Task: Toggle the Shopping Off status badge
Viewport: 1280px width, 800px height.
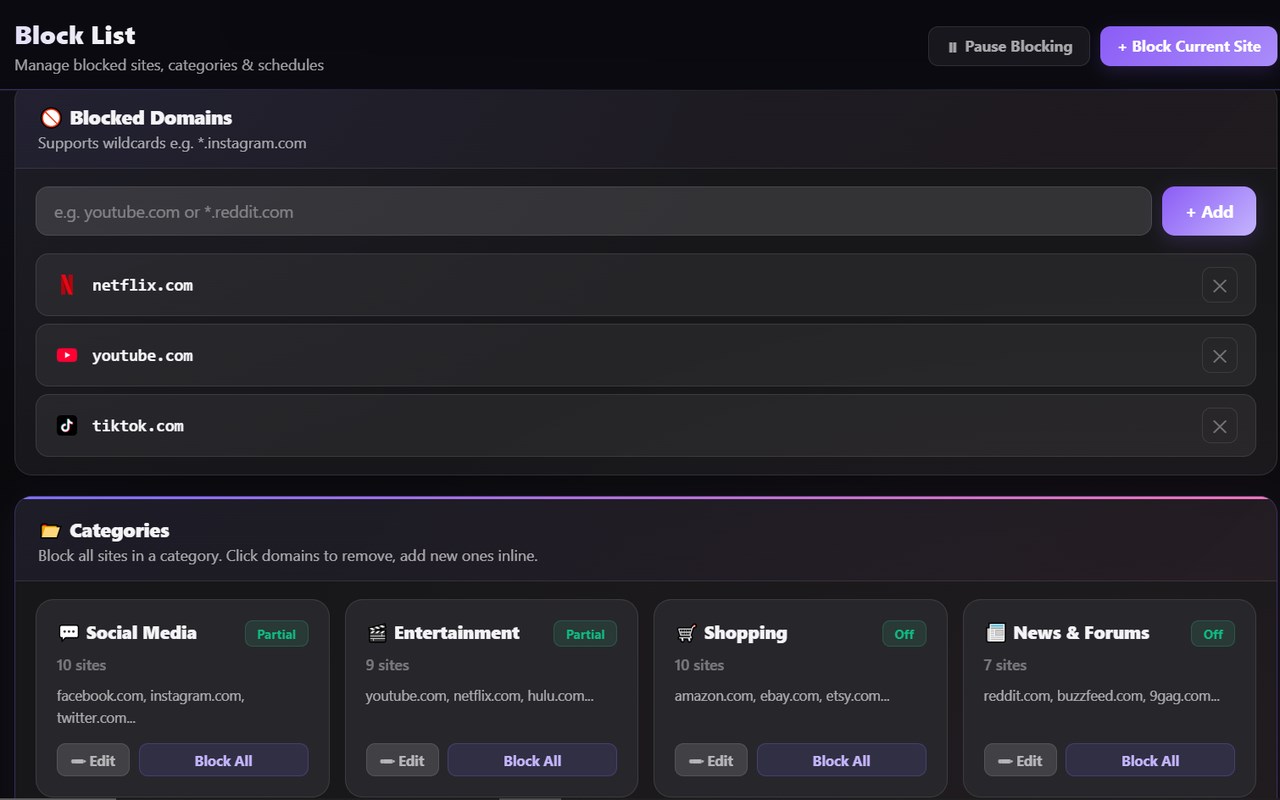Action: (x=904, y=634)
